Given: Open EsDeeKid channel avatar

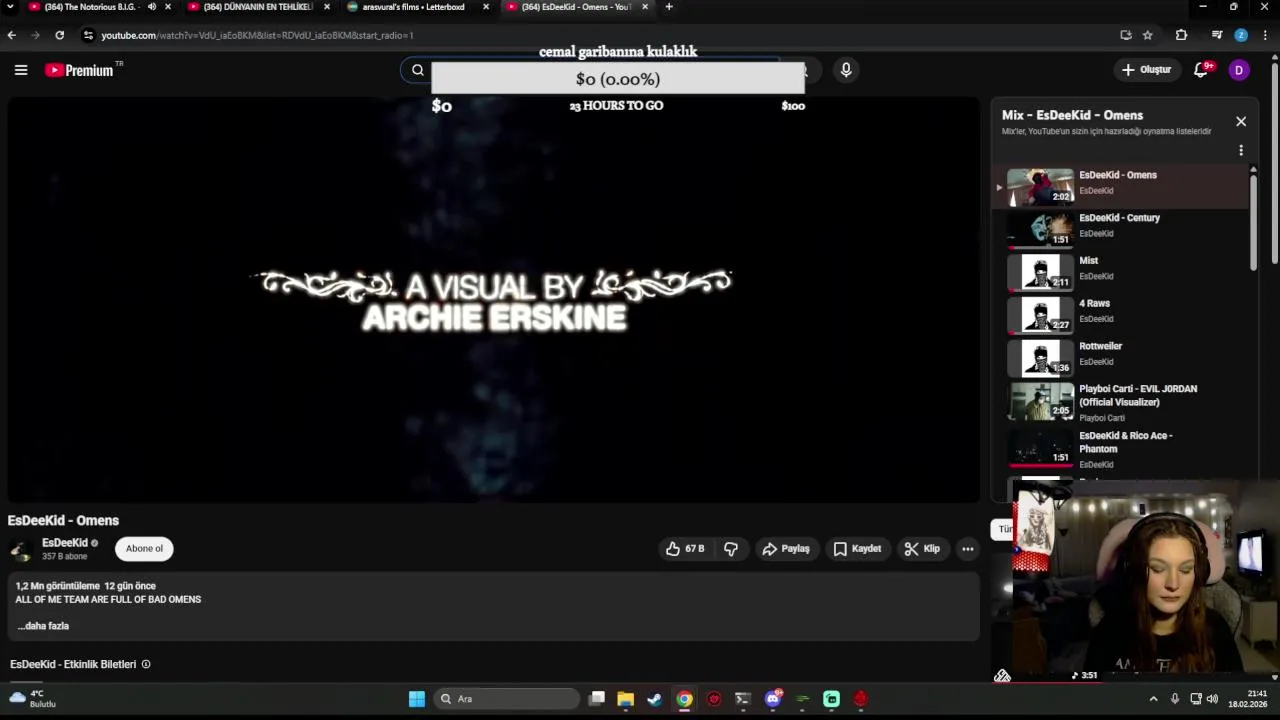Looking at the screenshot, I should click(20, 550).
